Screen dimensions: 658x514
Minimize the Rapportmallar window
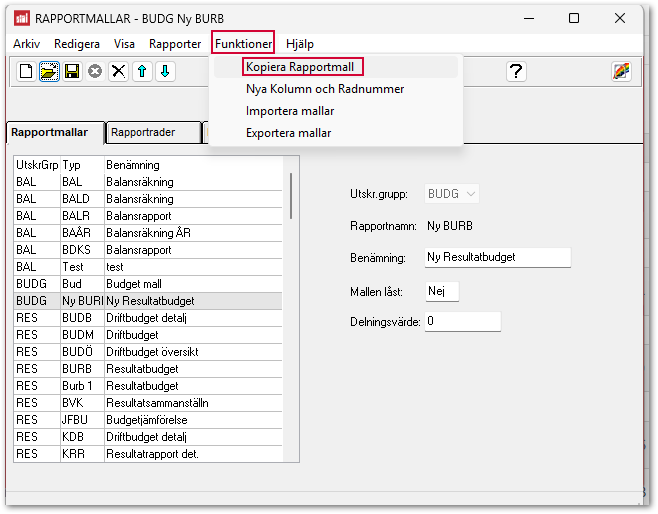point(529,18)
